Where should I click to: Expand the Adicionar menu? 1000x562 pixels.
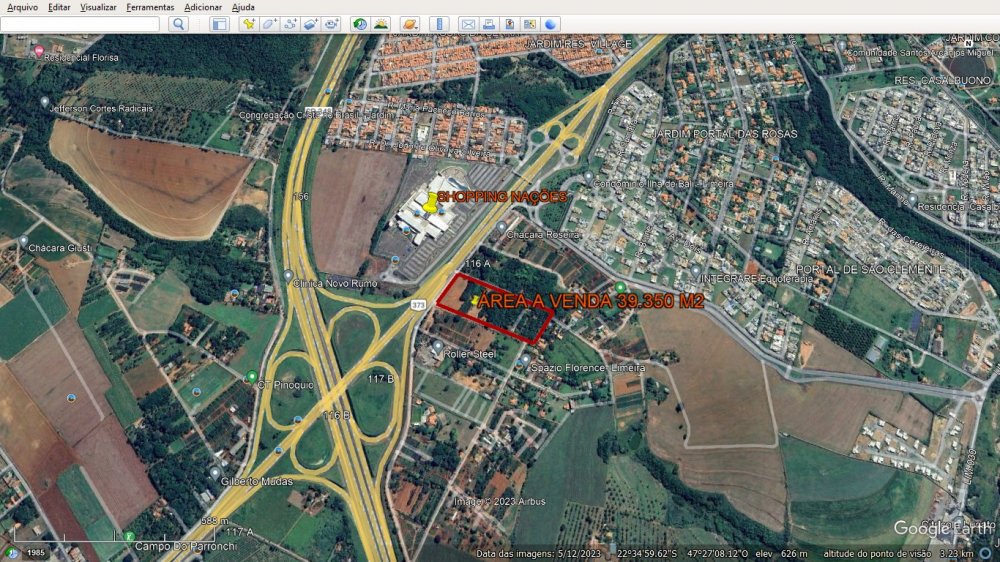[x=203, y=7]
